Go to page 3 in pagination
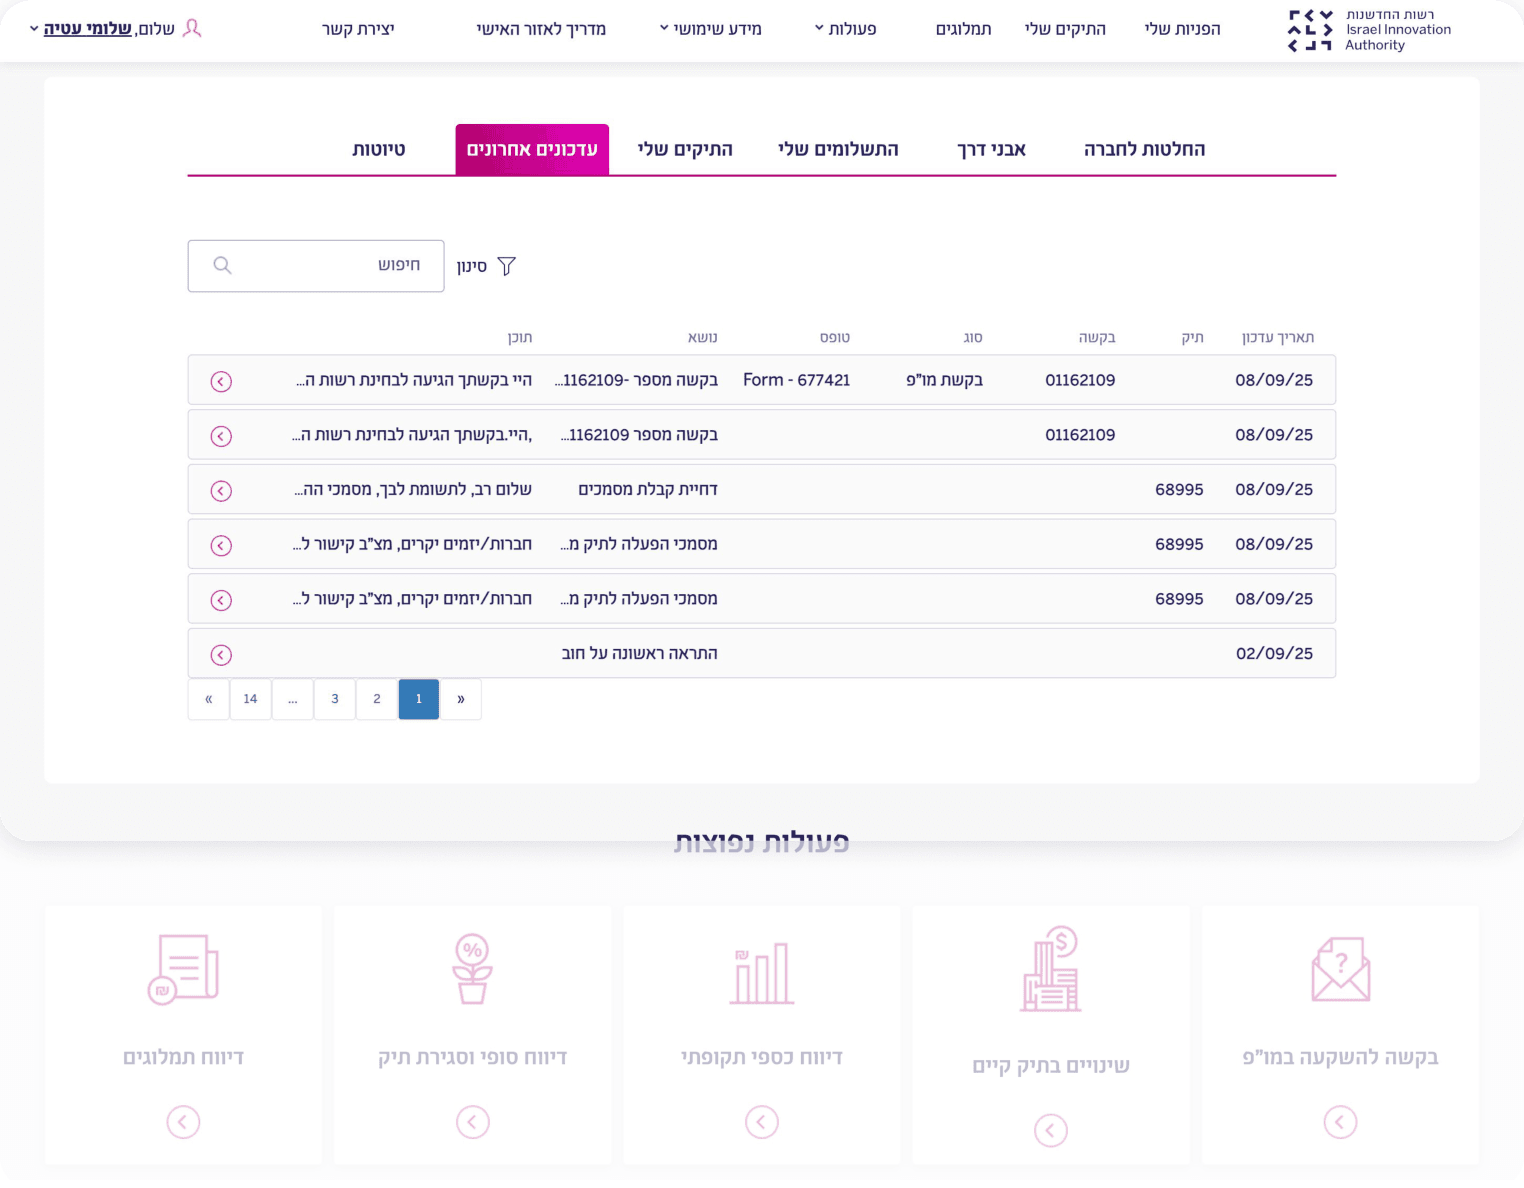 [x=335, y=699]
